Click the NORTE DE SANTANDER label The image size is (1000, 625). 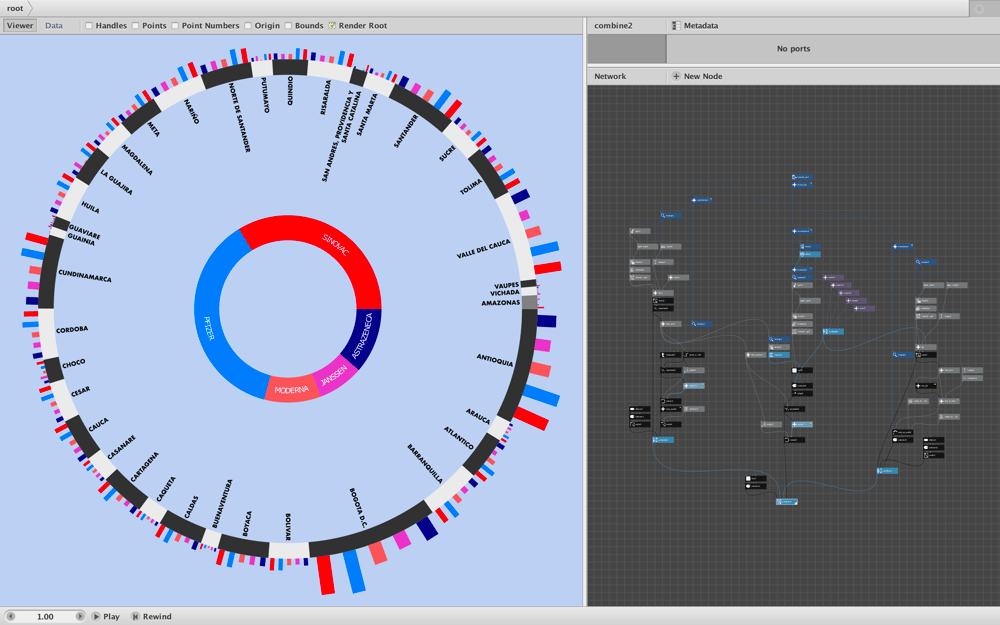tap(240, 117)
